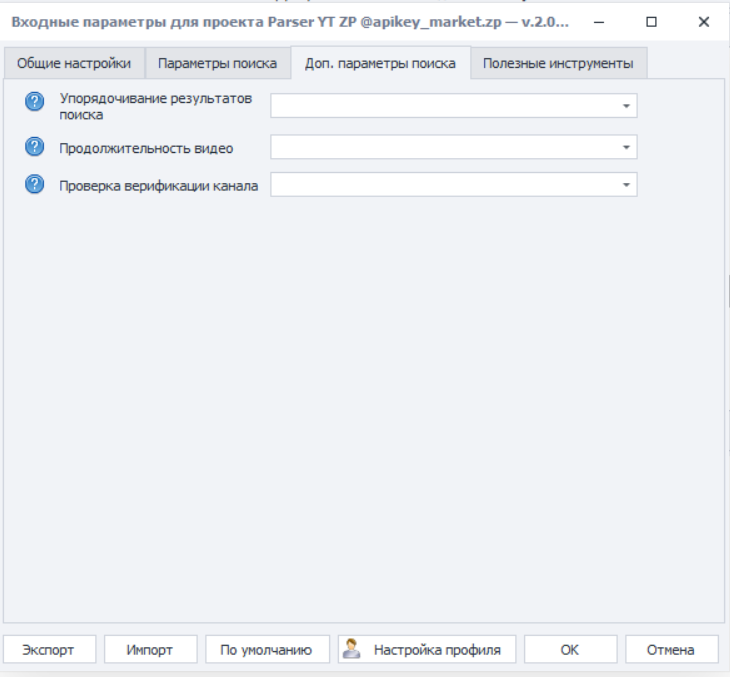Go to the Полезные инструменты tab
The image size is (730, 677).
557,63
